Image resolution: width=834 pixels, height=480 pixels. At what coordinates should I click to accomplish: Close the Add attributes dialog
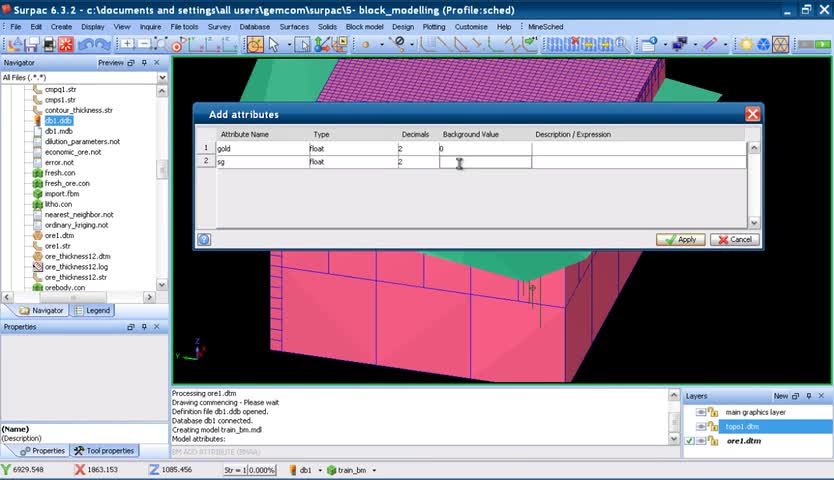pos(752,114)
